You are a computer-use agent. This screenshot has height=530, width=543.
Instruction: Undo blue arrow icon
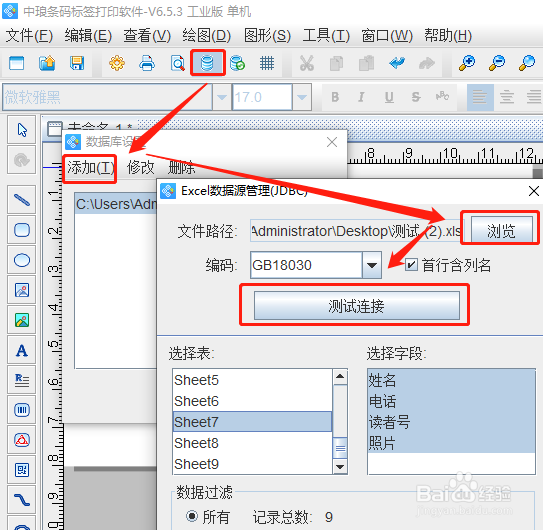point(397,63)
